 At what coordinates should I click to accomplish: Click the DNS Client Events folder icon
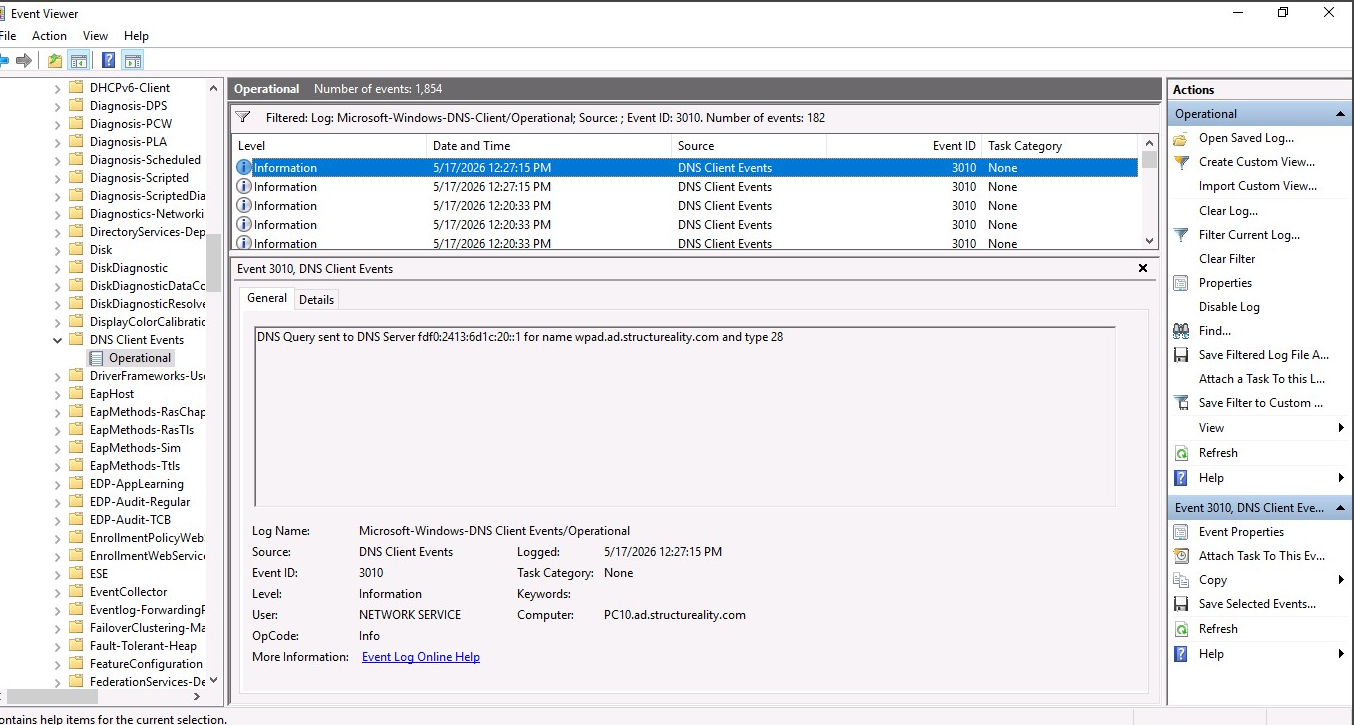76,340
